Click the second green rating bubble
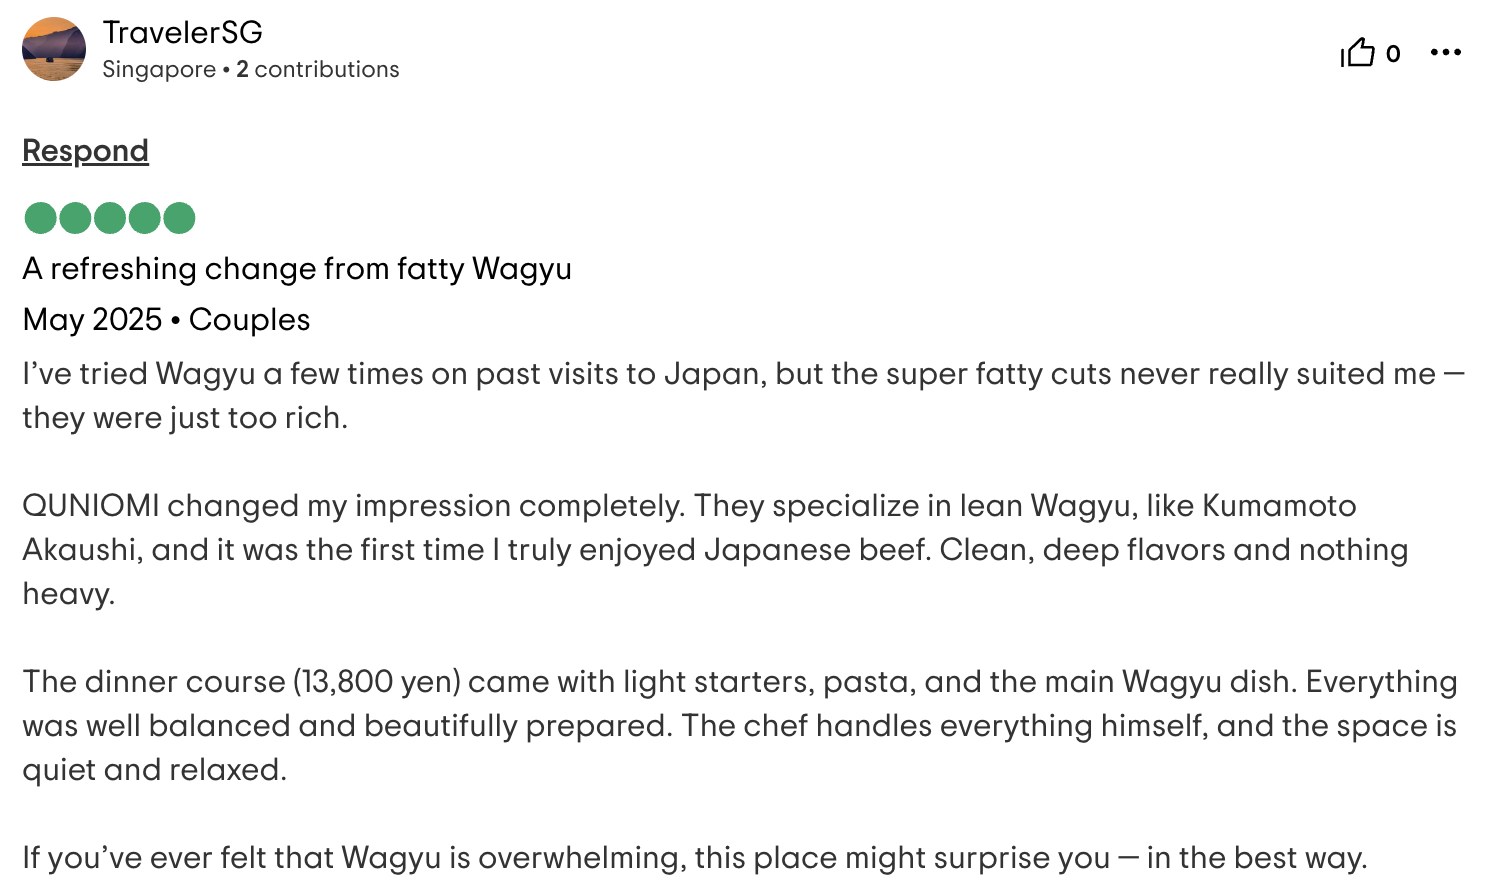 click(75, 218)
